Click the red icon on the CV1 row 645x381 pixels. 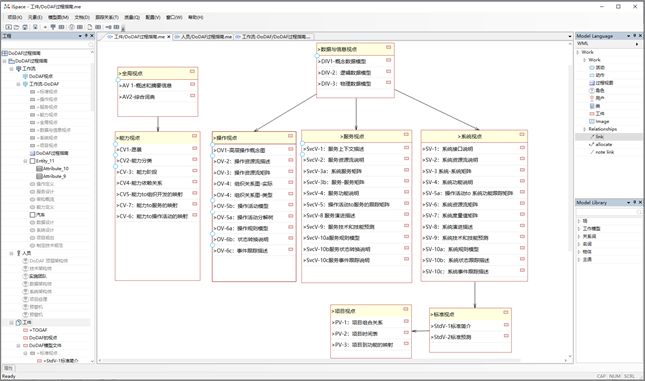coord(195,148)
